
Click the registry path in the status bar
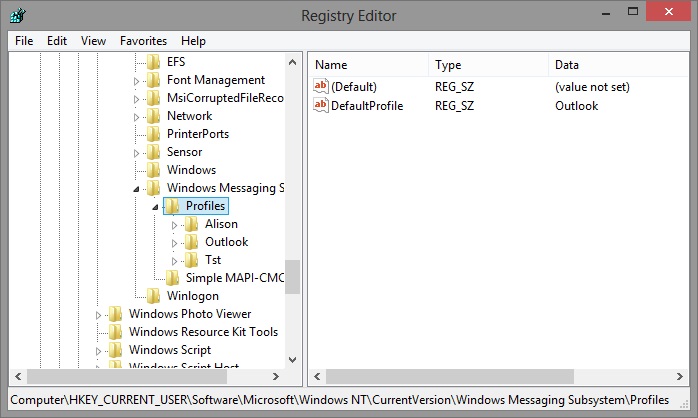[x=339, y=400]
